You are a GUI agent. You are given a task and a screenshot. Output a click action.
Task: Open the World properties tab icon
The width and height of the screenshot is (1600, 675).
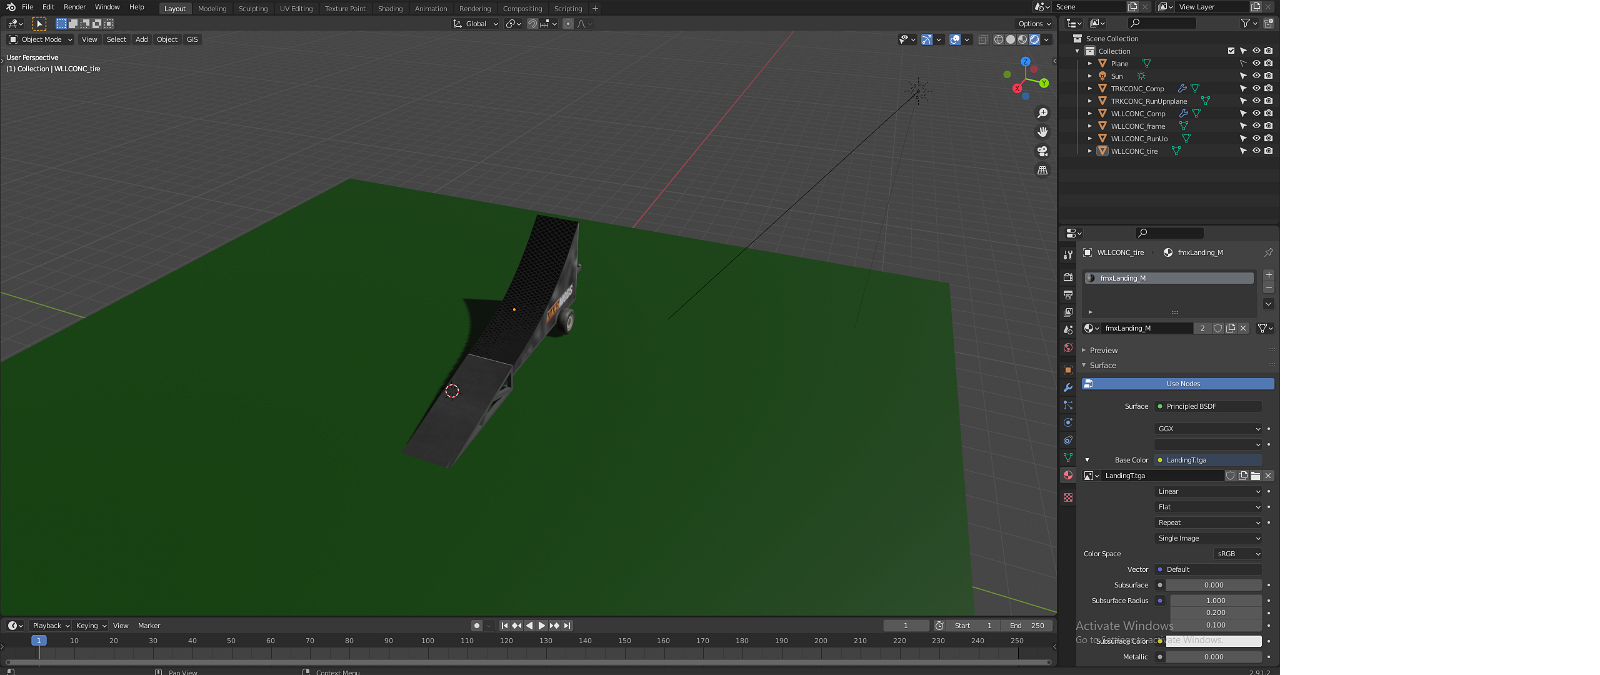tap(1068, 348)
